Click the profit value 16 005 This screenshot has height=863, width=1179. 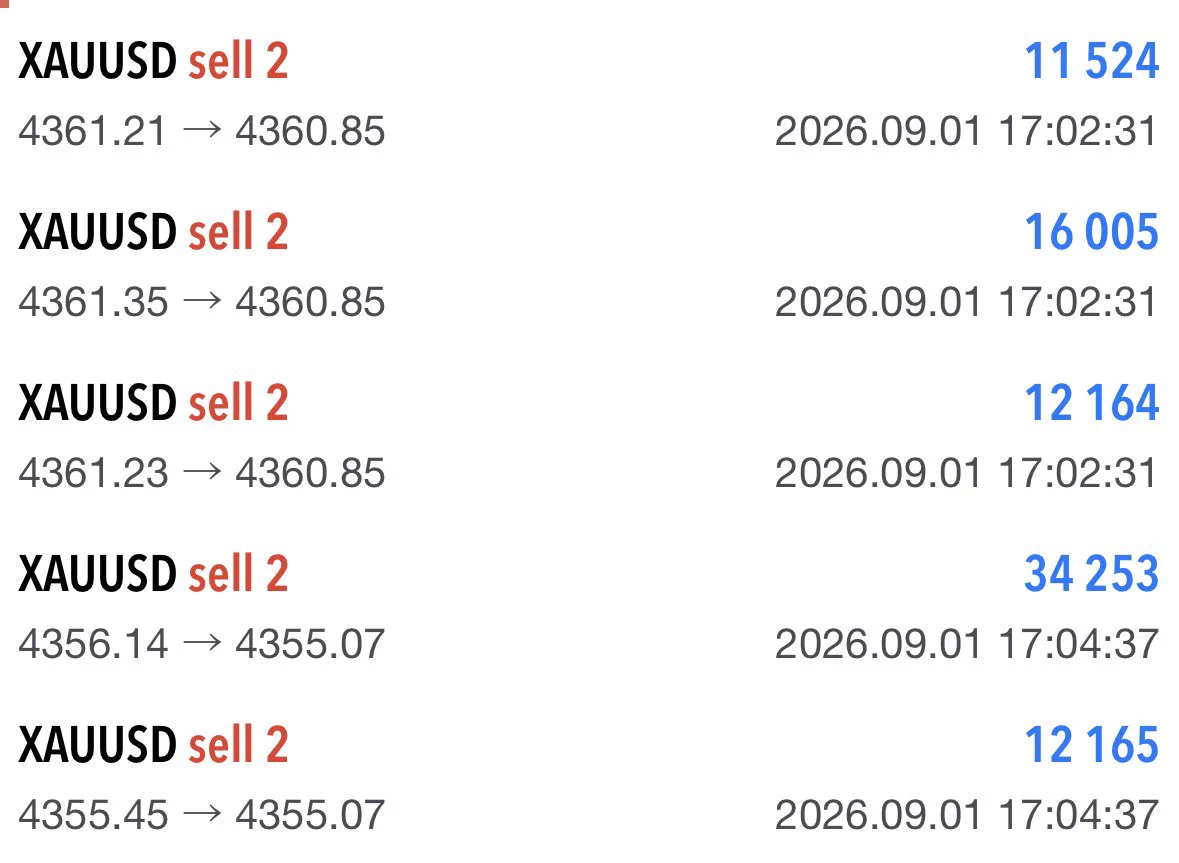pos(1092,232)
